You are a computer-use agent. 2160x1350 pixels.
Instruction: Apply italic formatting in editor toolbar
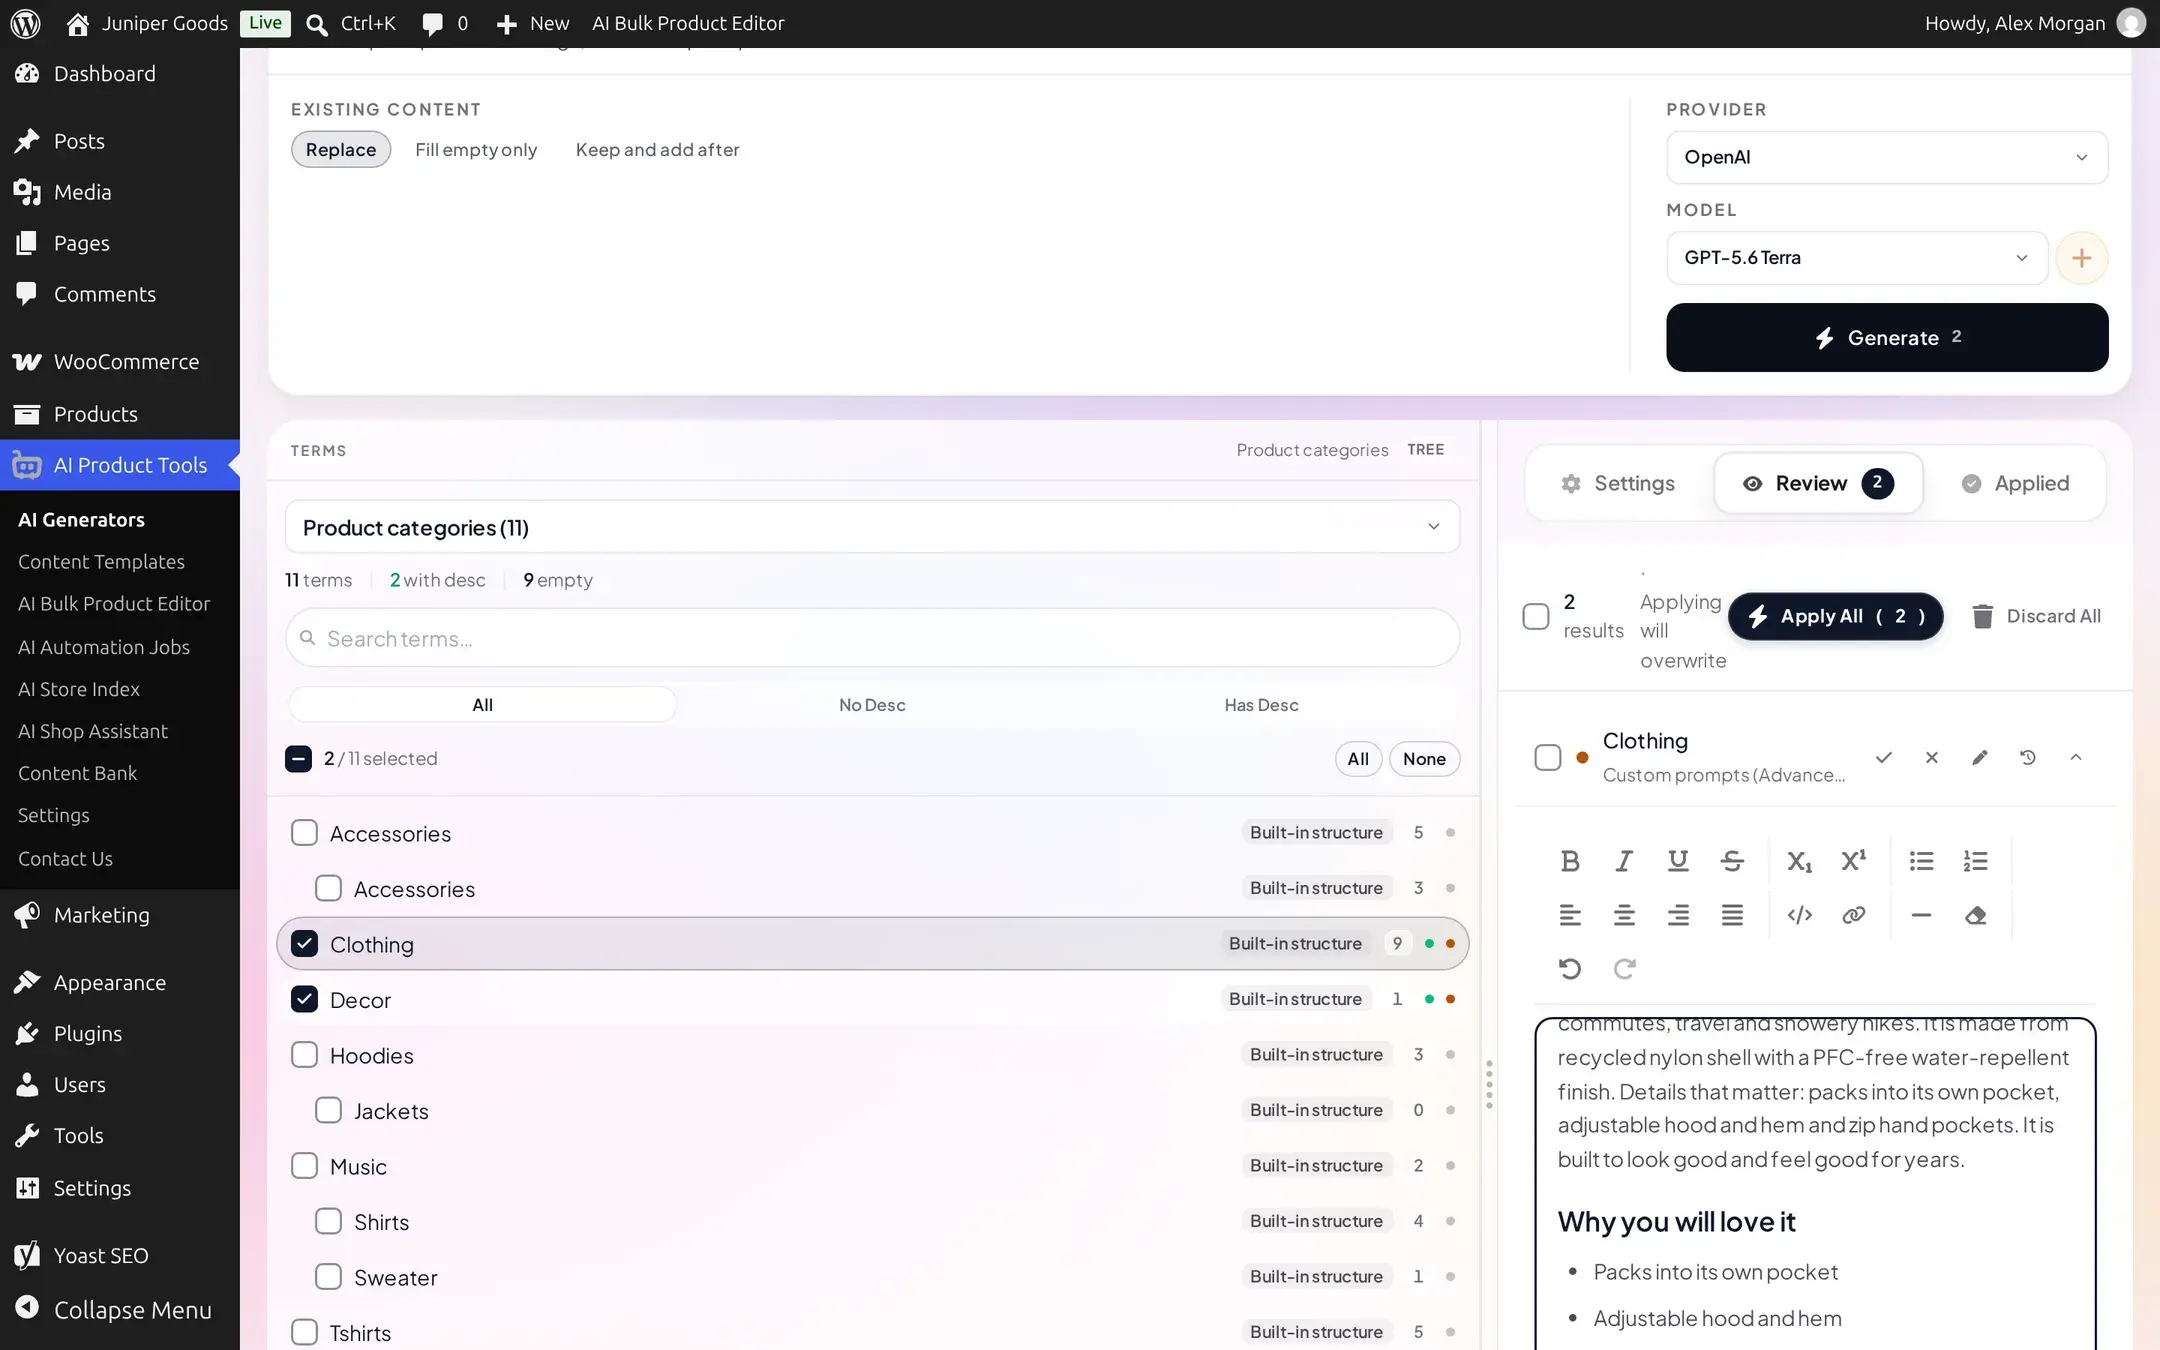(1624, 861)
